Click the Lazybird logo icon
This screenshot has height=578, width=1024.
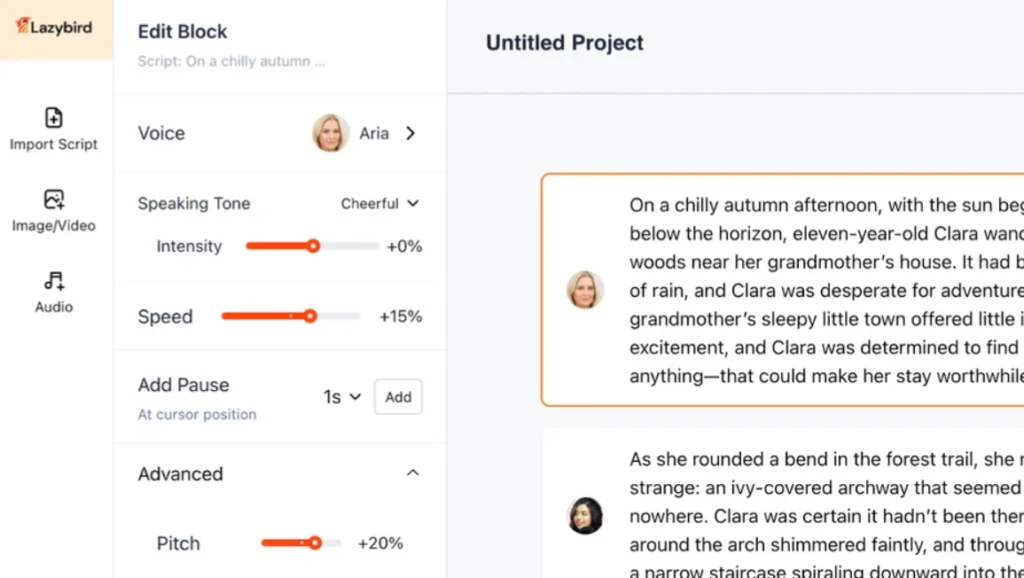[x=23, y=26]
